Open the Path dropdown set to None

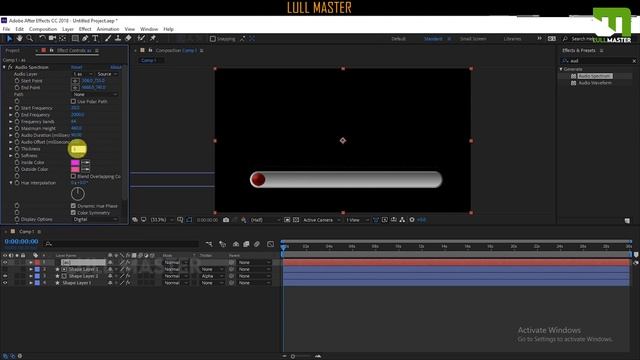click(x=95, y=94)
